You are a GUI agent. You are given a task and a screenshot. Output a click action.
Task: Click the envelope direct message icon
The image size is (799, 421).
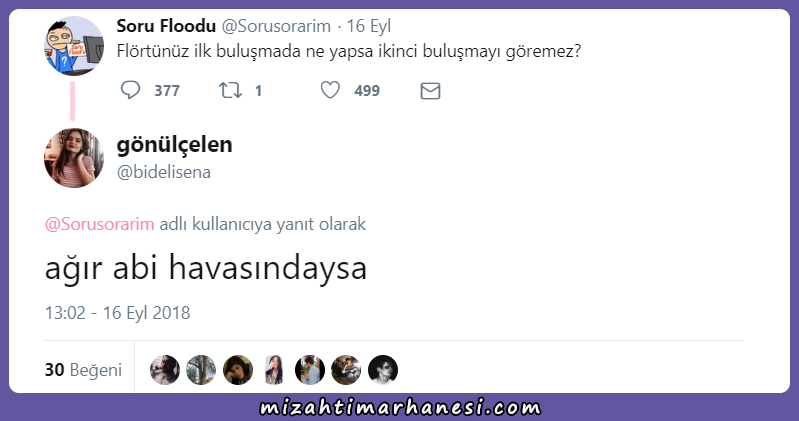click(x=430, y=91)
